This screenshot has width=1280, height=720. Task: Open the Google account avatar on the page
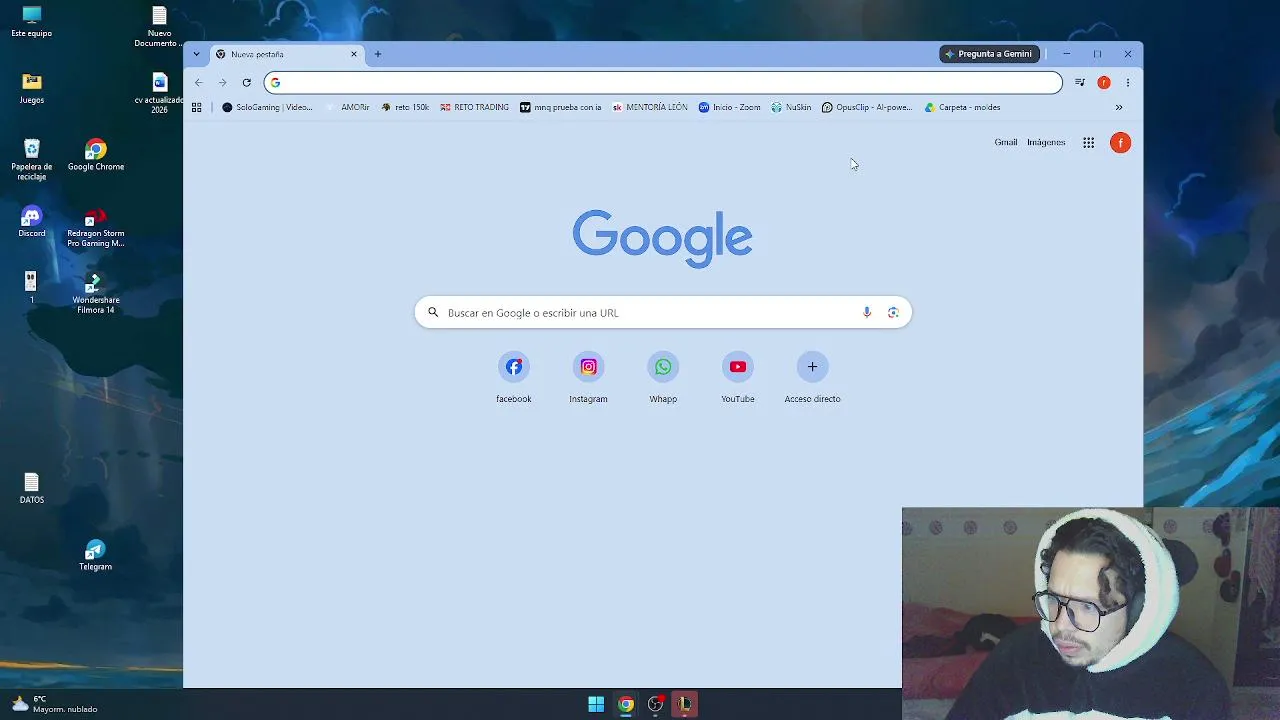click(x=1121, y=142)
